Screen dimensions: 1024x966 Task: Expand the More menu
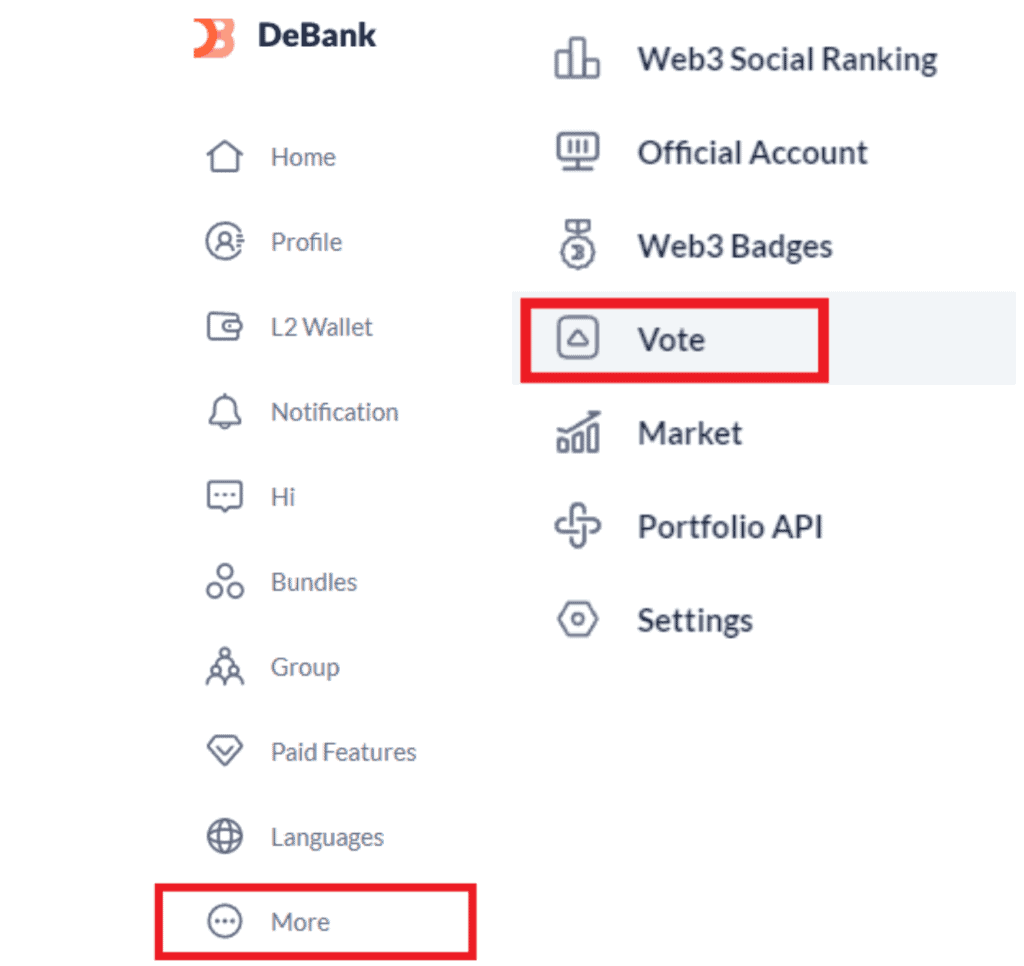click(x=300, y=922)
